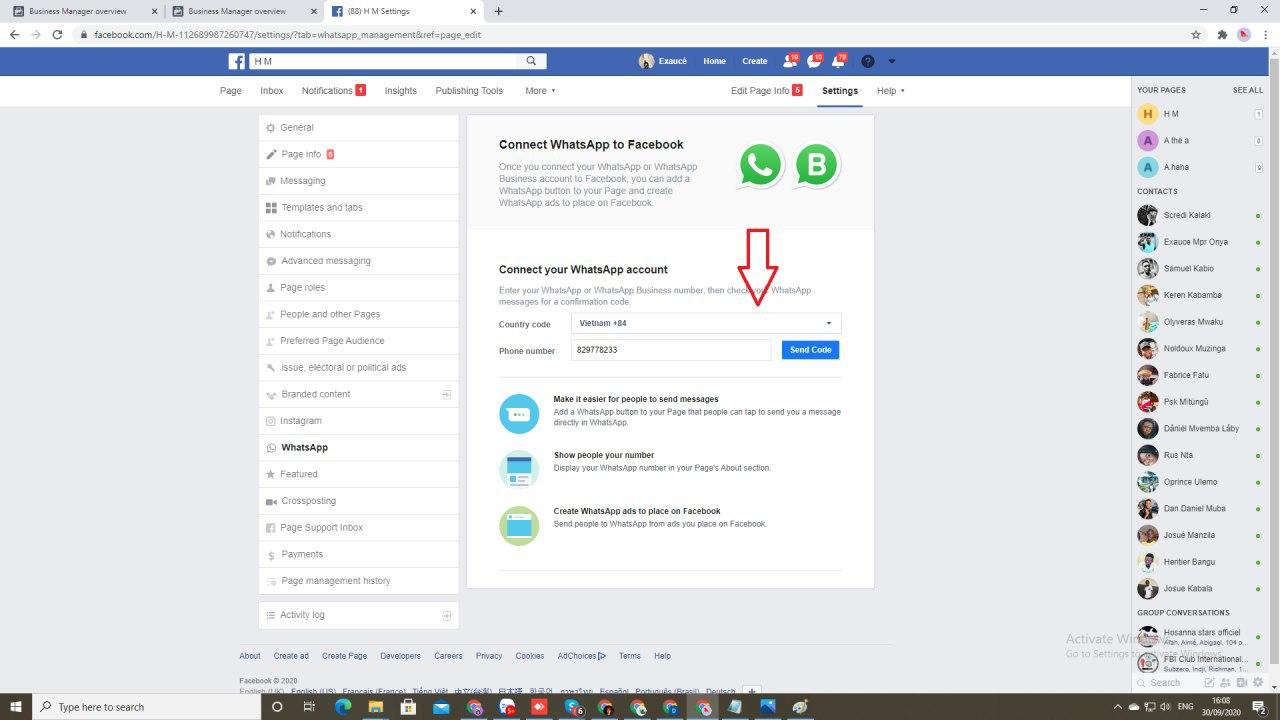Open the Windows Start menu
1280x720 pixels.
point(16,707)
